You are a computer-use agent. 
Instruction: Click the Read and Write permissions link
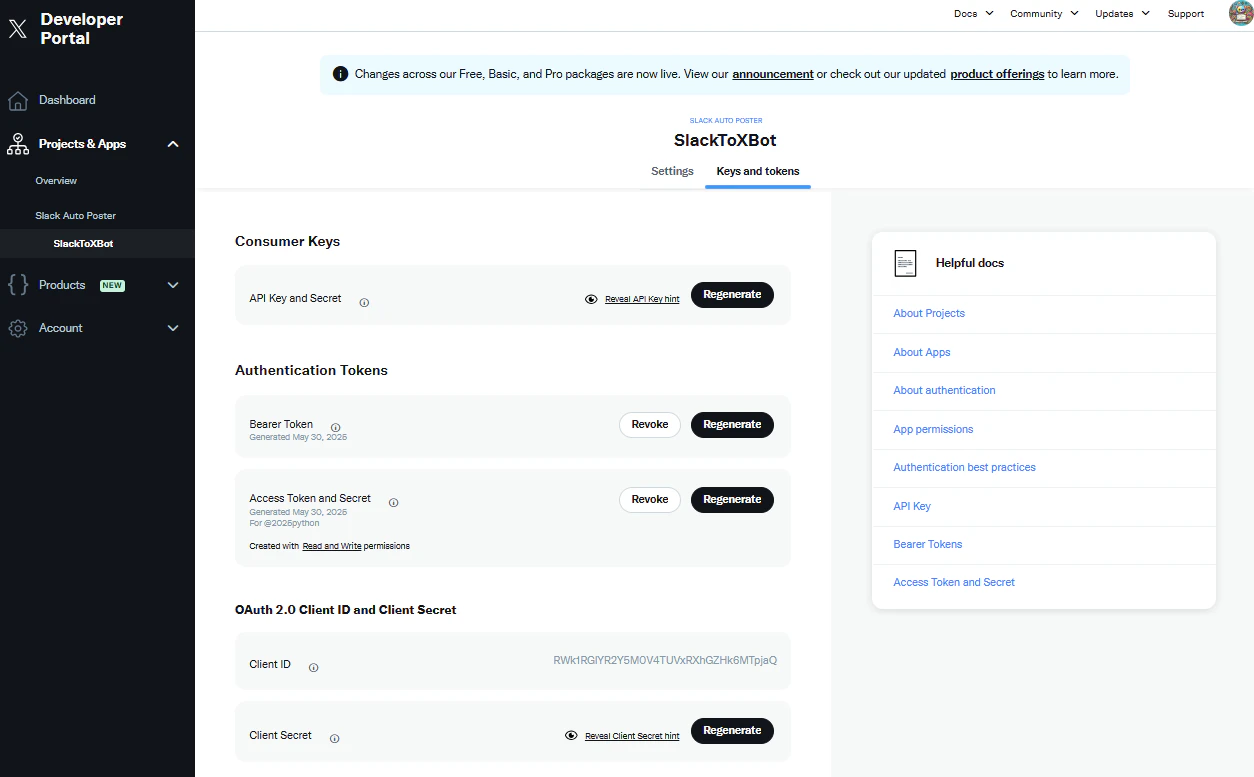point(332,546)
